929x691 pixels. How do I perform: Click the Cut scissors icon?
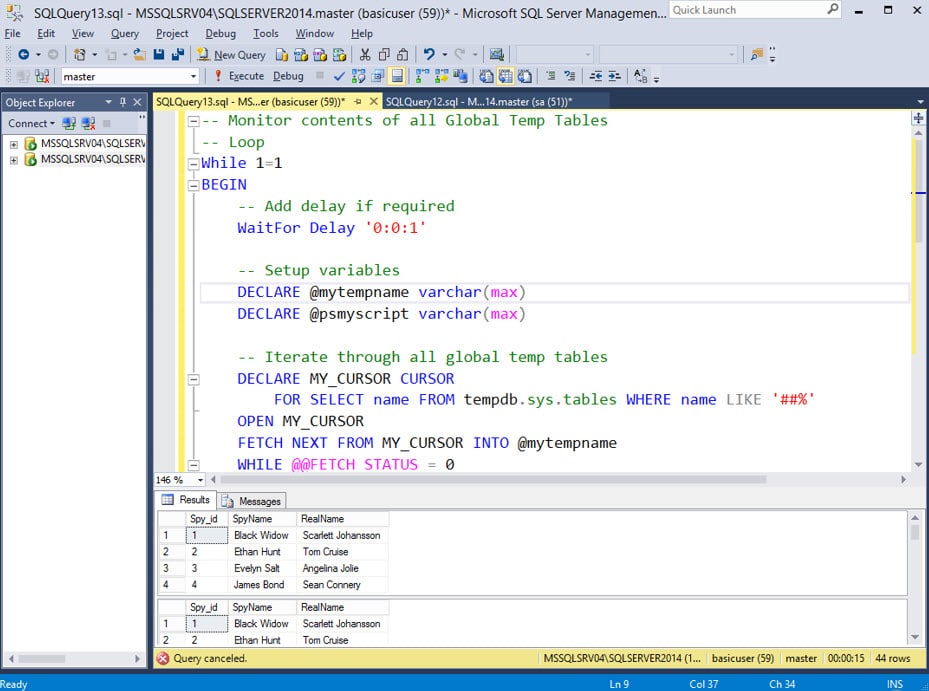(x=365, y=55)
